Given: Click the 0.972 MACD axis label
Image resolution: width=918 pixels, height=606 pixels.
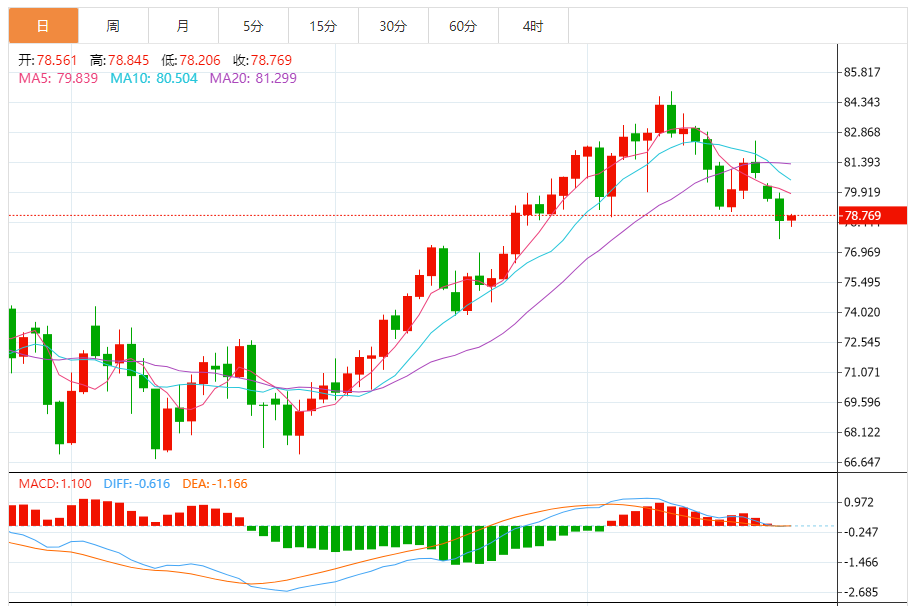Looking at the screenshot, I should tap(858, 502).
